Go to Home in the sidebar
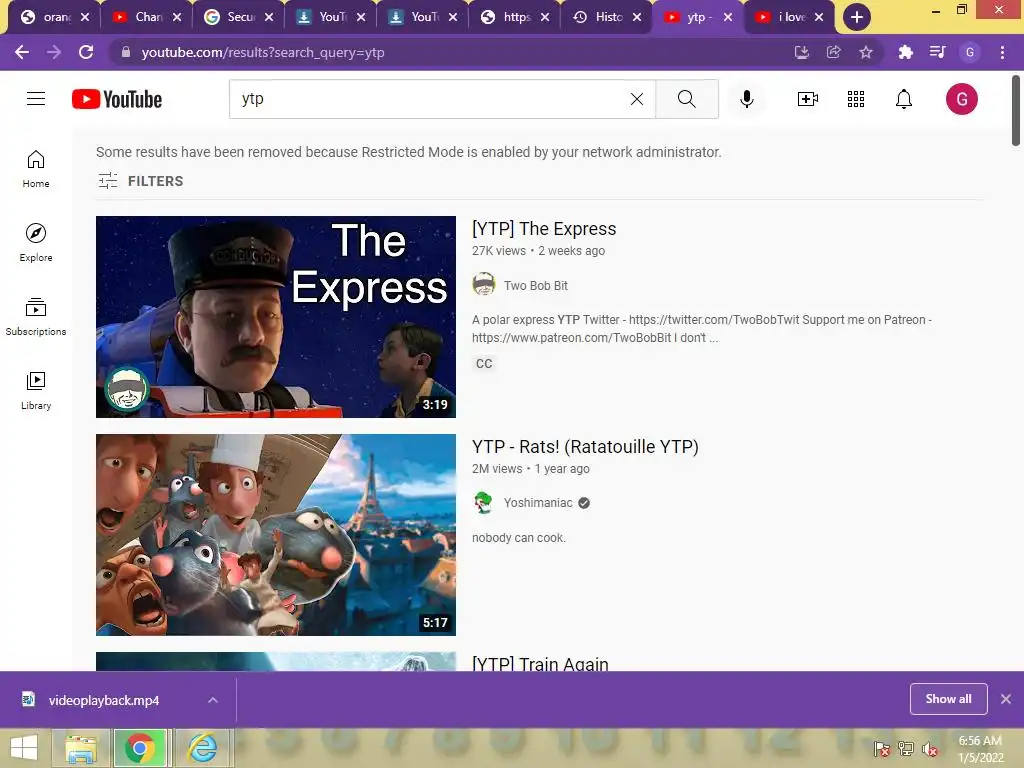The width and height of the screenshot is (1024, 768). [36, 169]
